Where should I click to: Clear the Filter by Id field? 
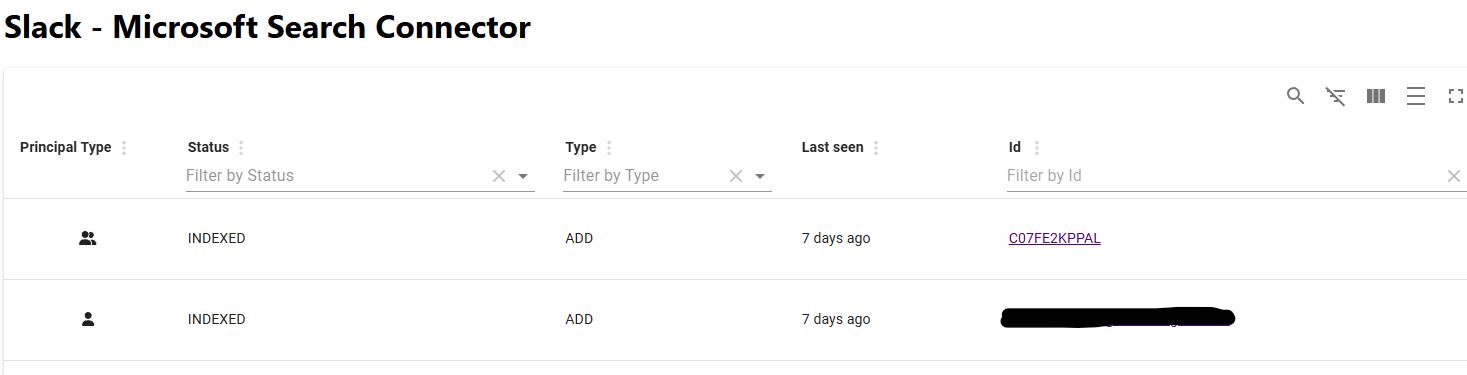click(1454, 176)
